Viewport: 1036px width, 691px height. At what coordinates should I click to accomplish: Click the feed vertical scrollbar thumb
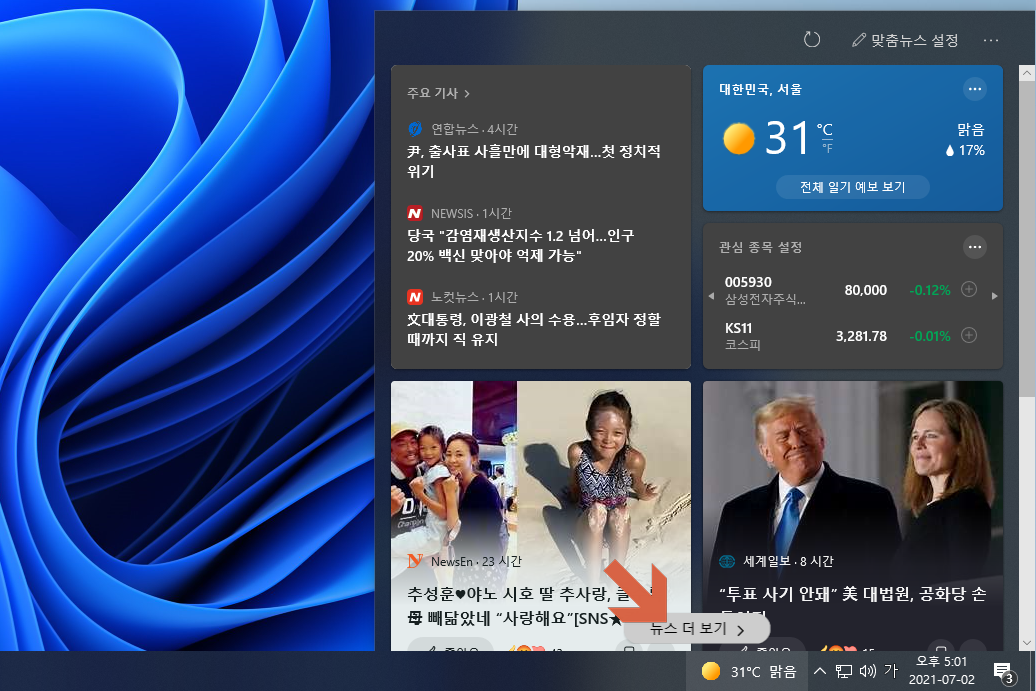point(1027,238)
